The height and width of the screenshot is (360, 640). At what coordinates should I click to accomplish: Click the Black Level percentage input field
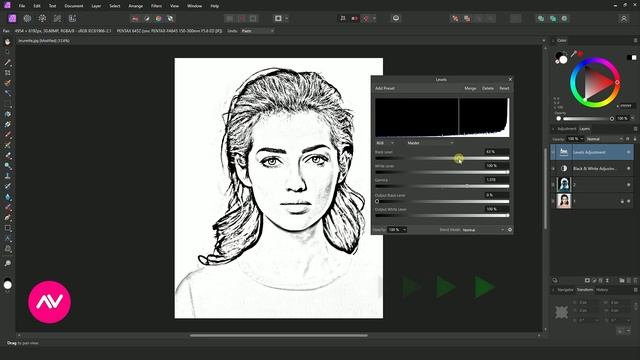point(497,151)
